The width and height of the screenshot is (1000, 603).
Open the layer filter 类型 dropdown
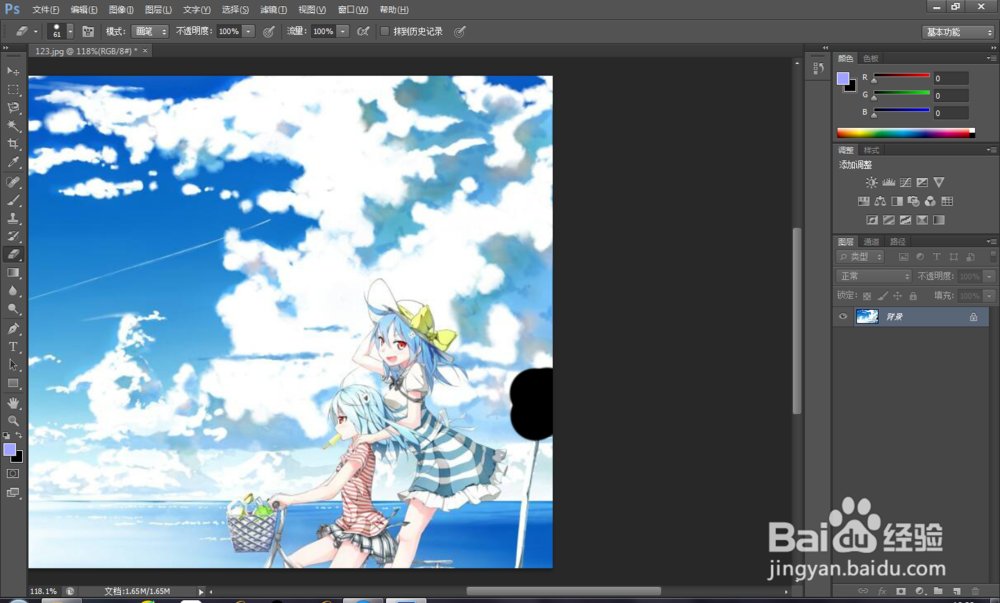[x=860, y=257]
